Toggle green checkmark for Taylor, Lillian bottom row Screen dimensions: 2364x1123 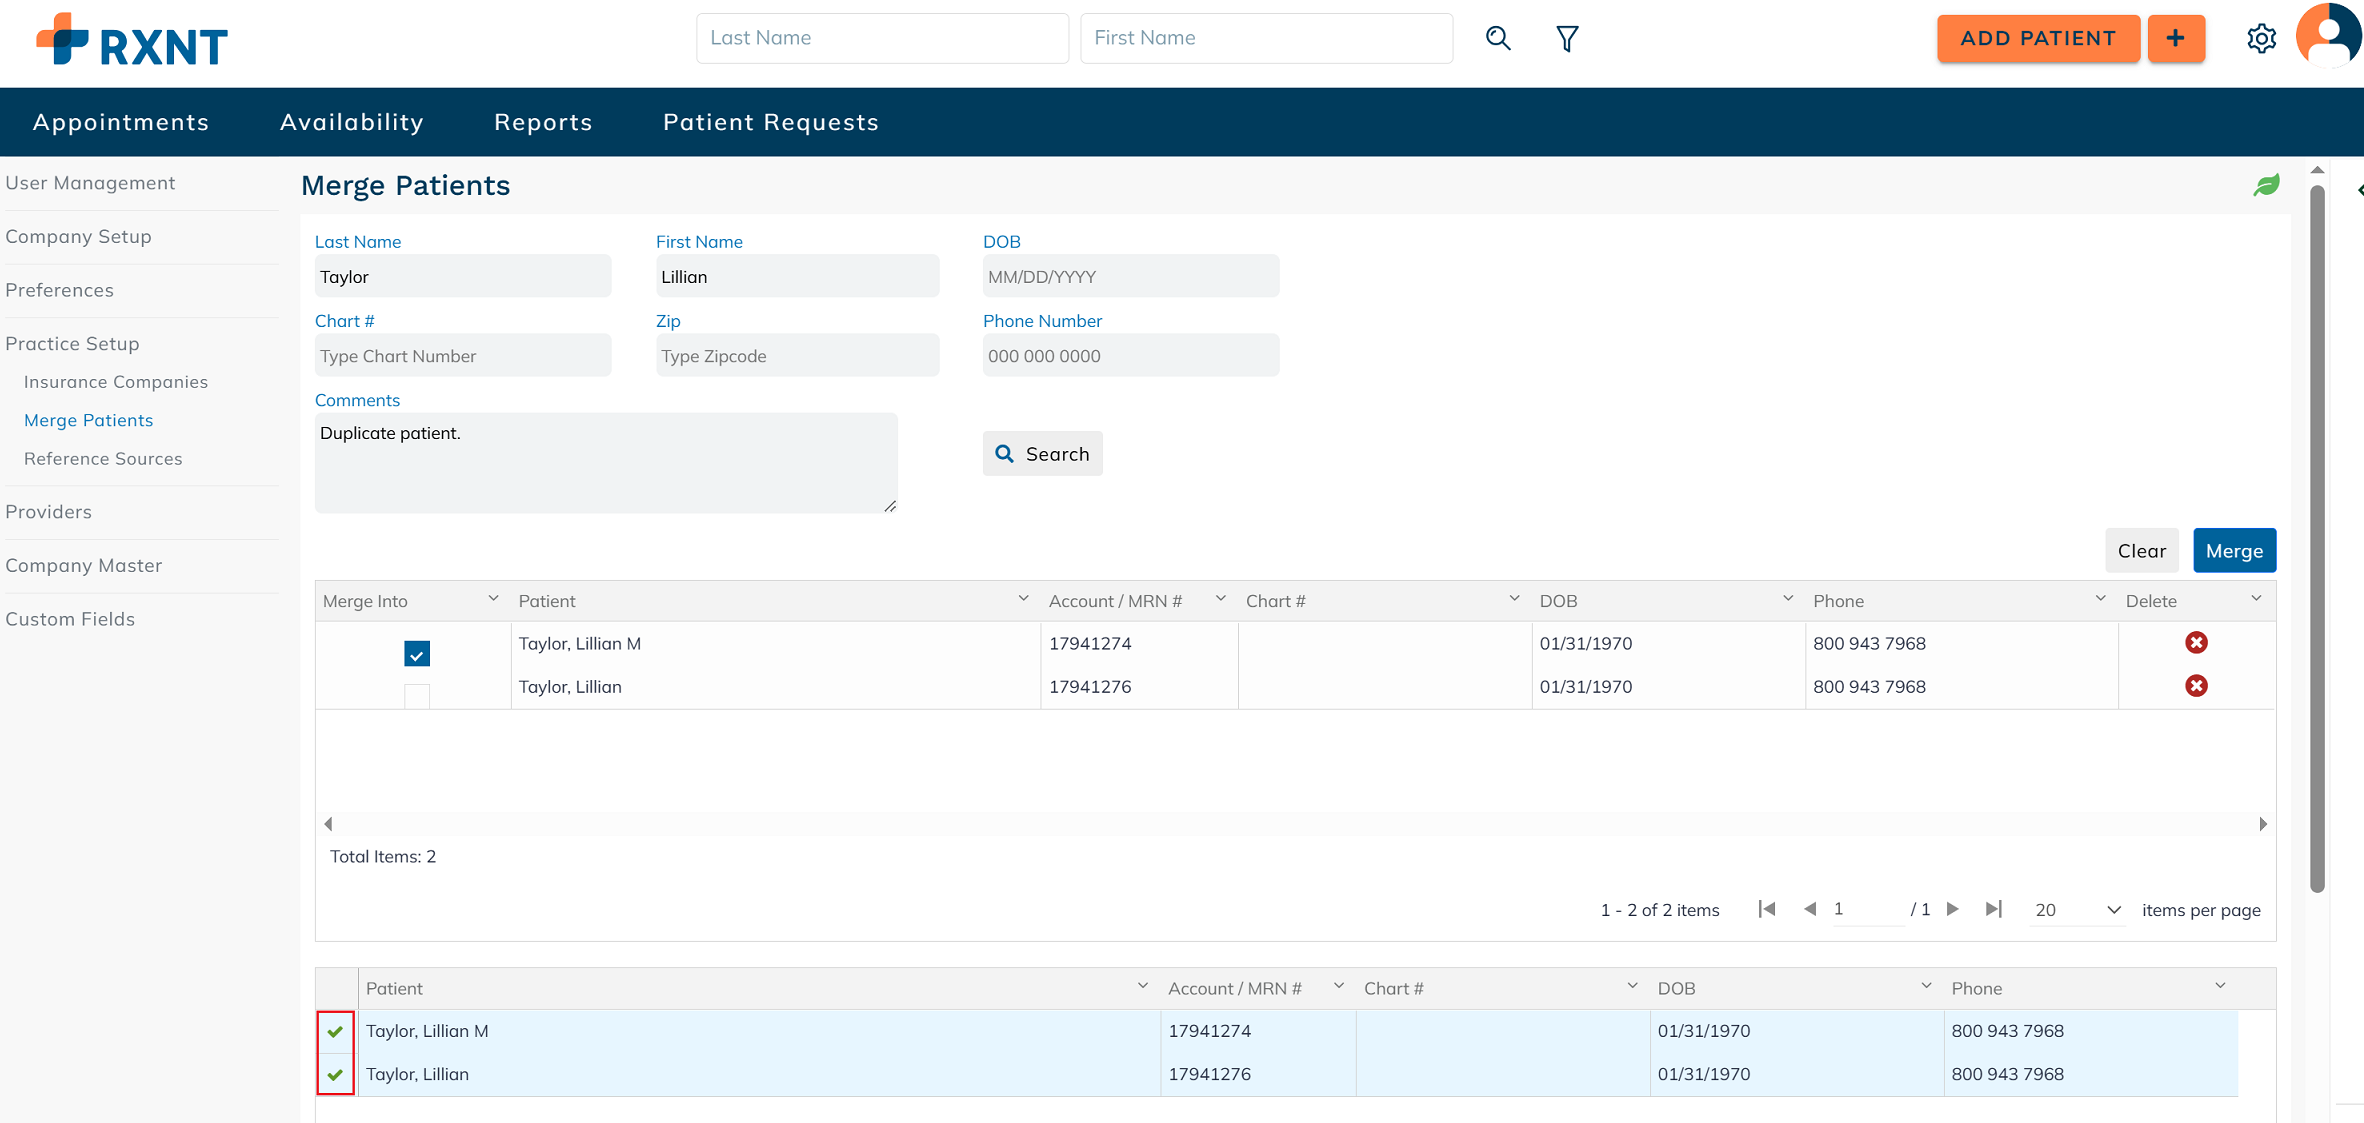point(336,1075)
